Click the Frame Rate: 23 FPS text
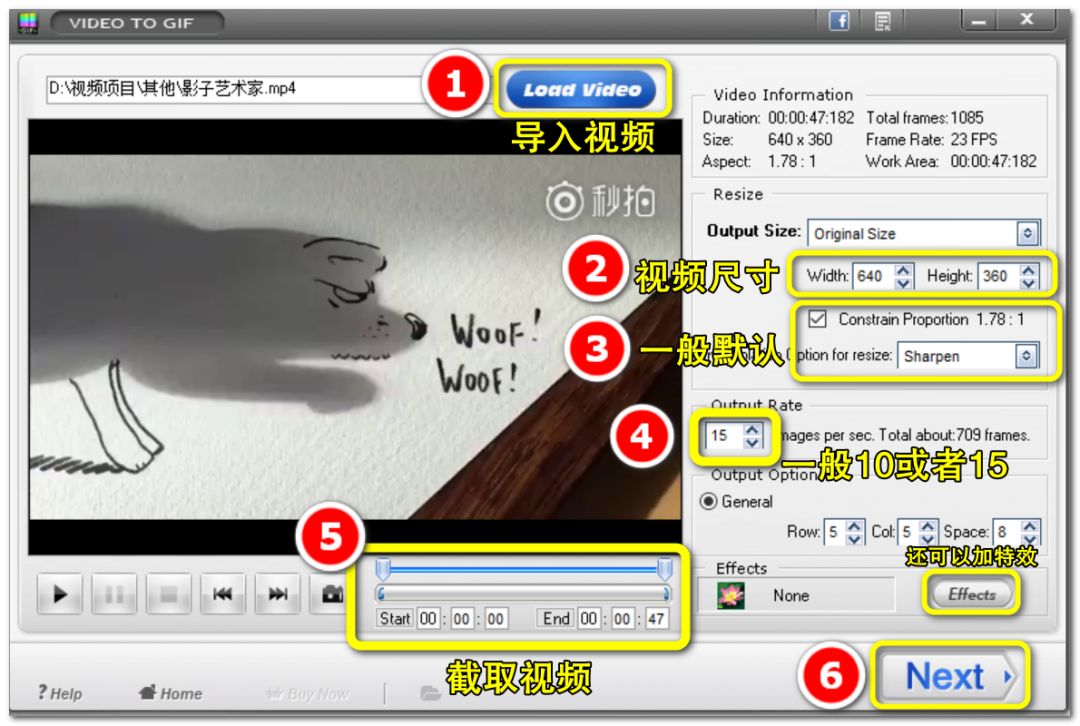The width and height of the screenshot is (1080, 726). click(x=931, y=140)
